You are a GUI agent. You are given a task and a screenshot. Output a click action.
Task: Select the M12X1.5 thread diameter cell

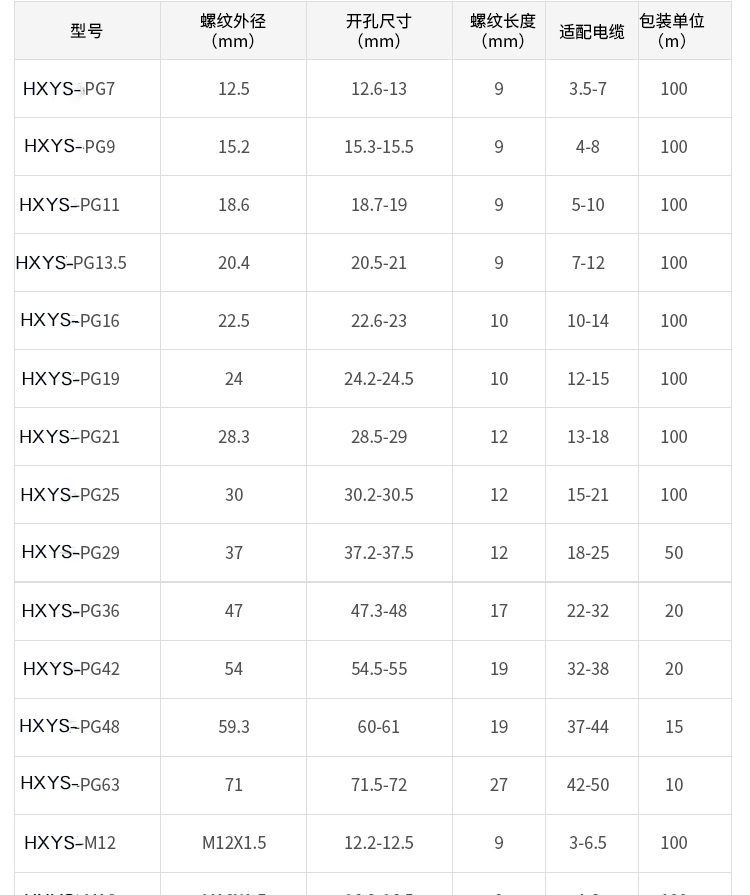233,843
